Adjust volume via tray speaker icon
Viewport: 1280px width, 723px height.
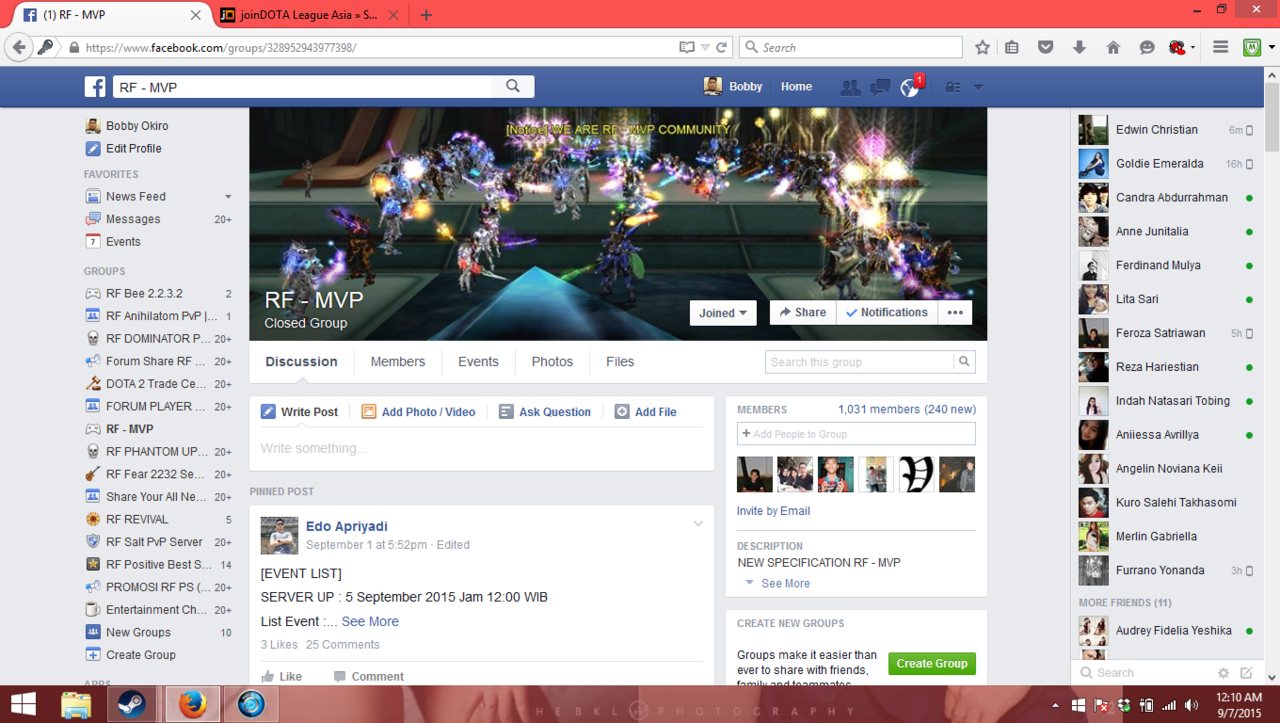1191,705
